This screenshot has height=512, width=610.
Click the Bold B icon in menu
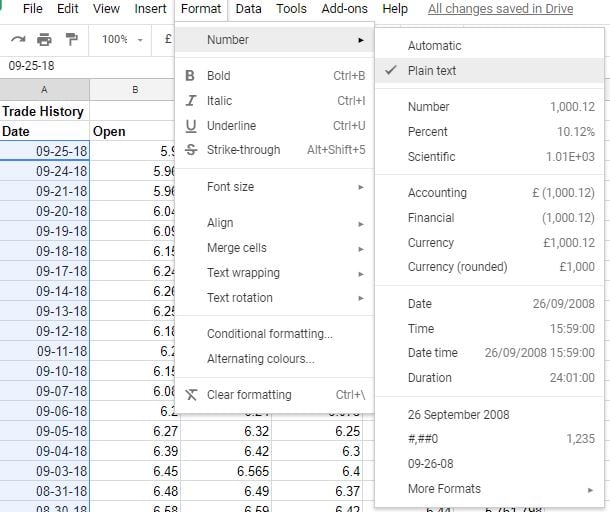click(x=190, y=76)
